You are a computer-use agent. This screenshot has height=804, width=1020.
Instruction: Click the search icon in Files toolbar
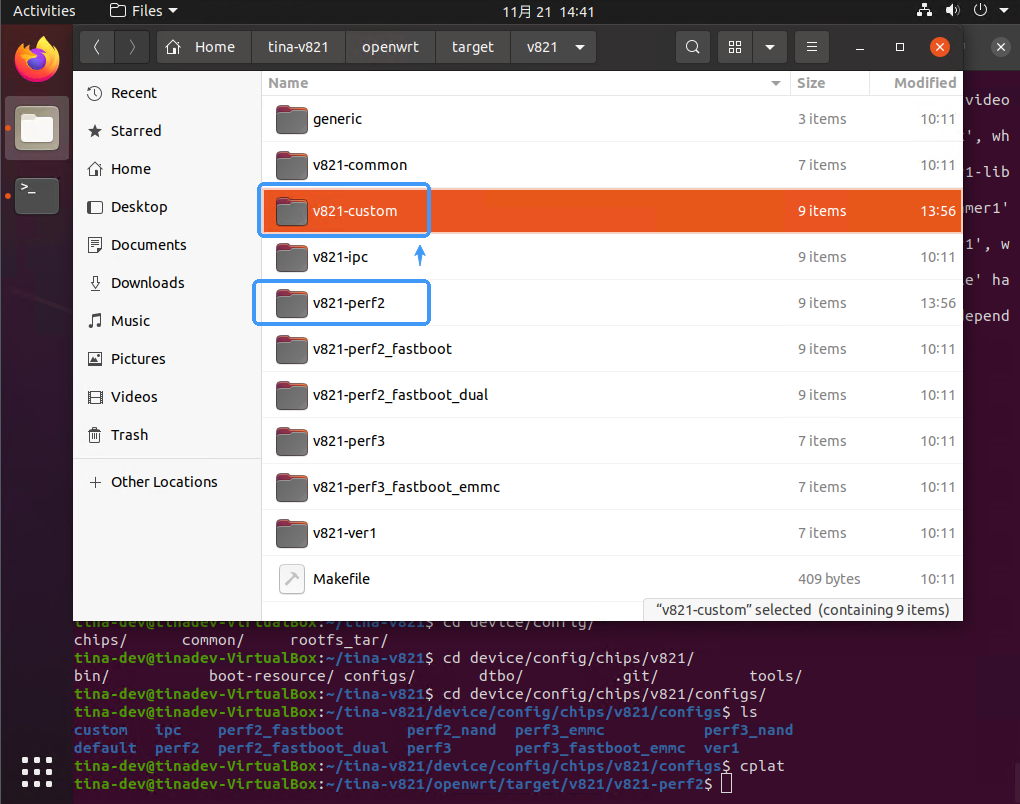click(x=692, y=47)
